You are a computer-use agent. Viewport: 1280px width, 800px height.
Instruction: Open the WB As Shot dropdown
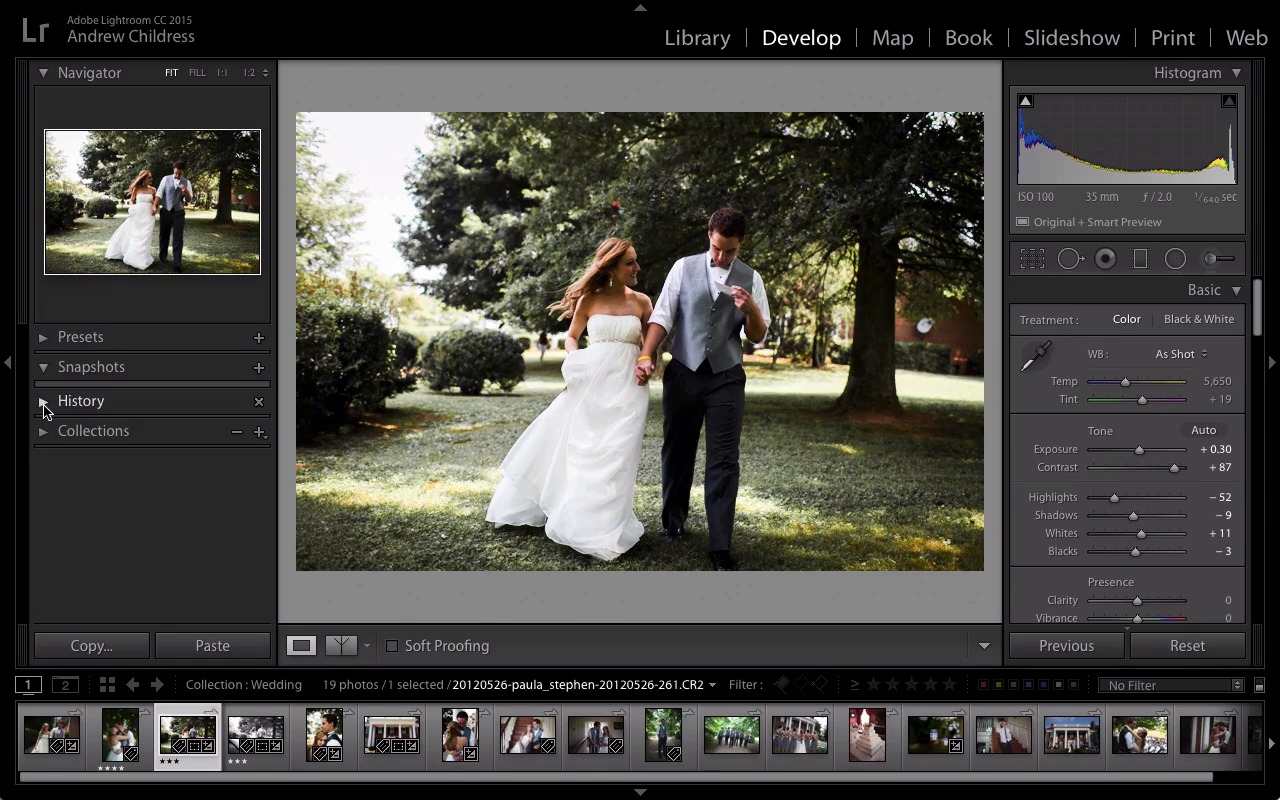coord(1181,354)
